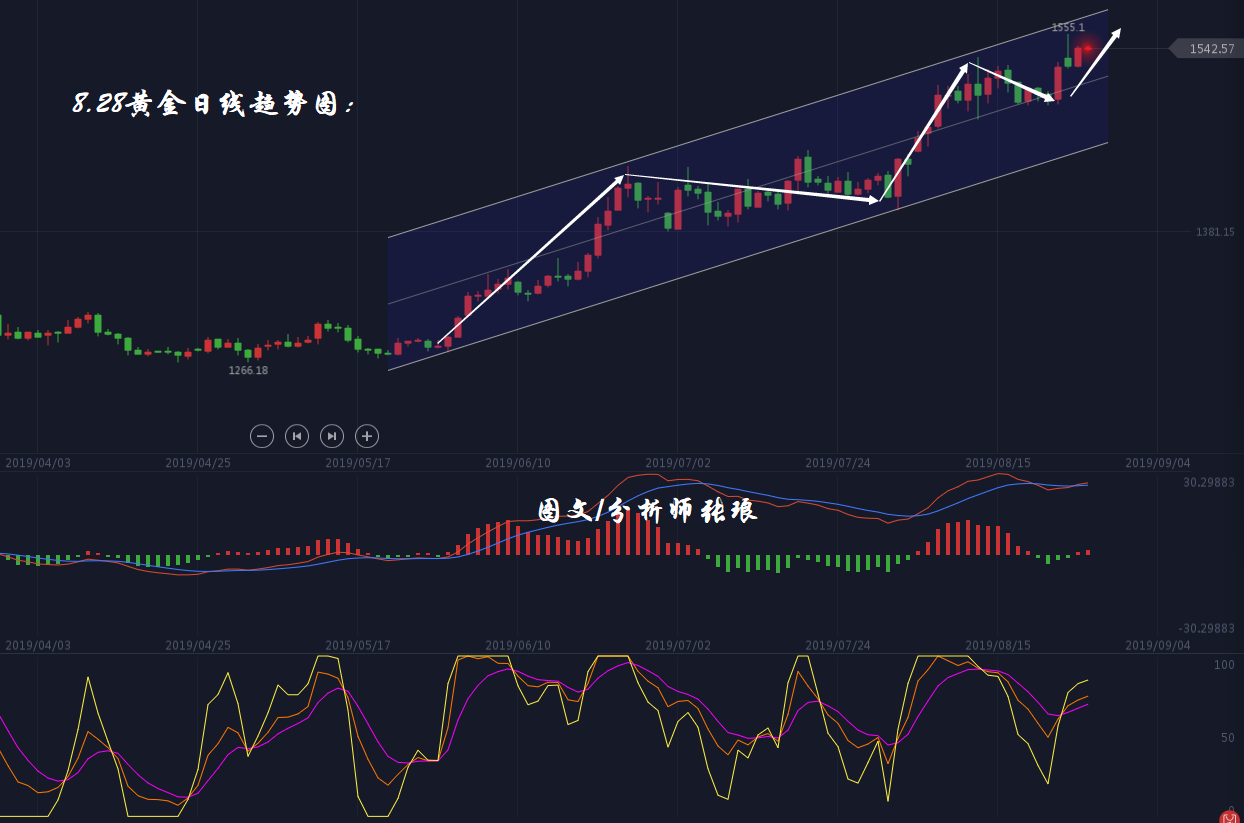1244x823 pixels.
Task: Click the glowing red current price dot
Action: (1088, 47)
